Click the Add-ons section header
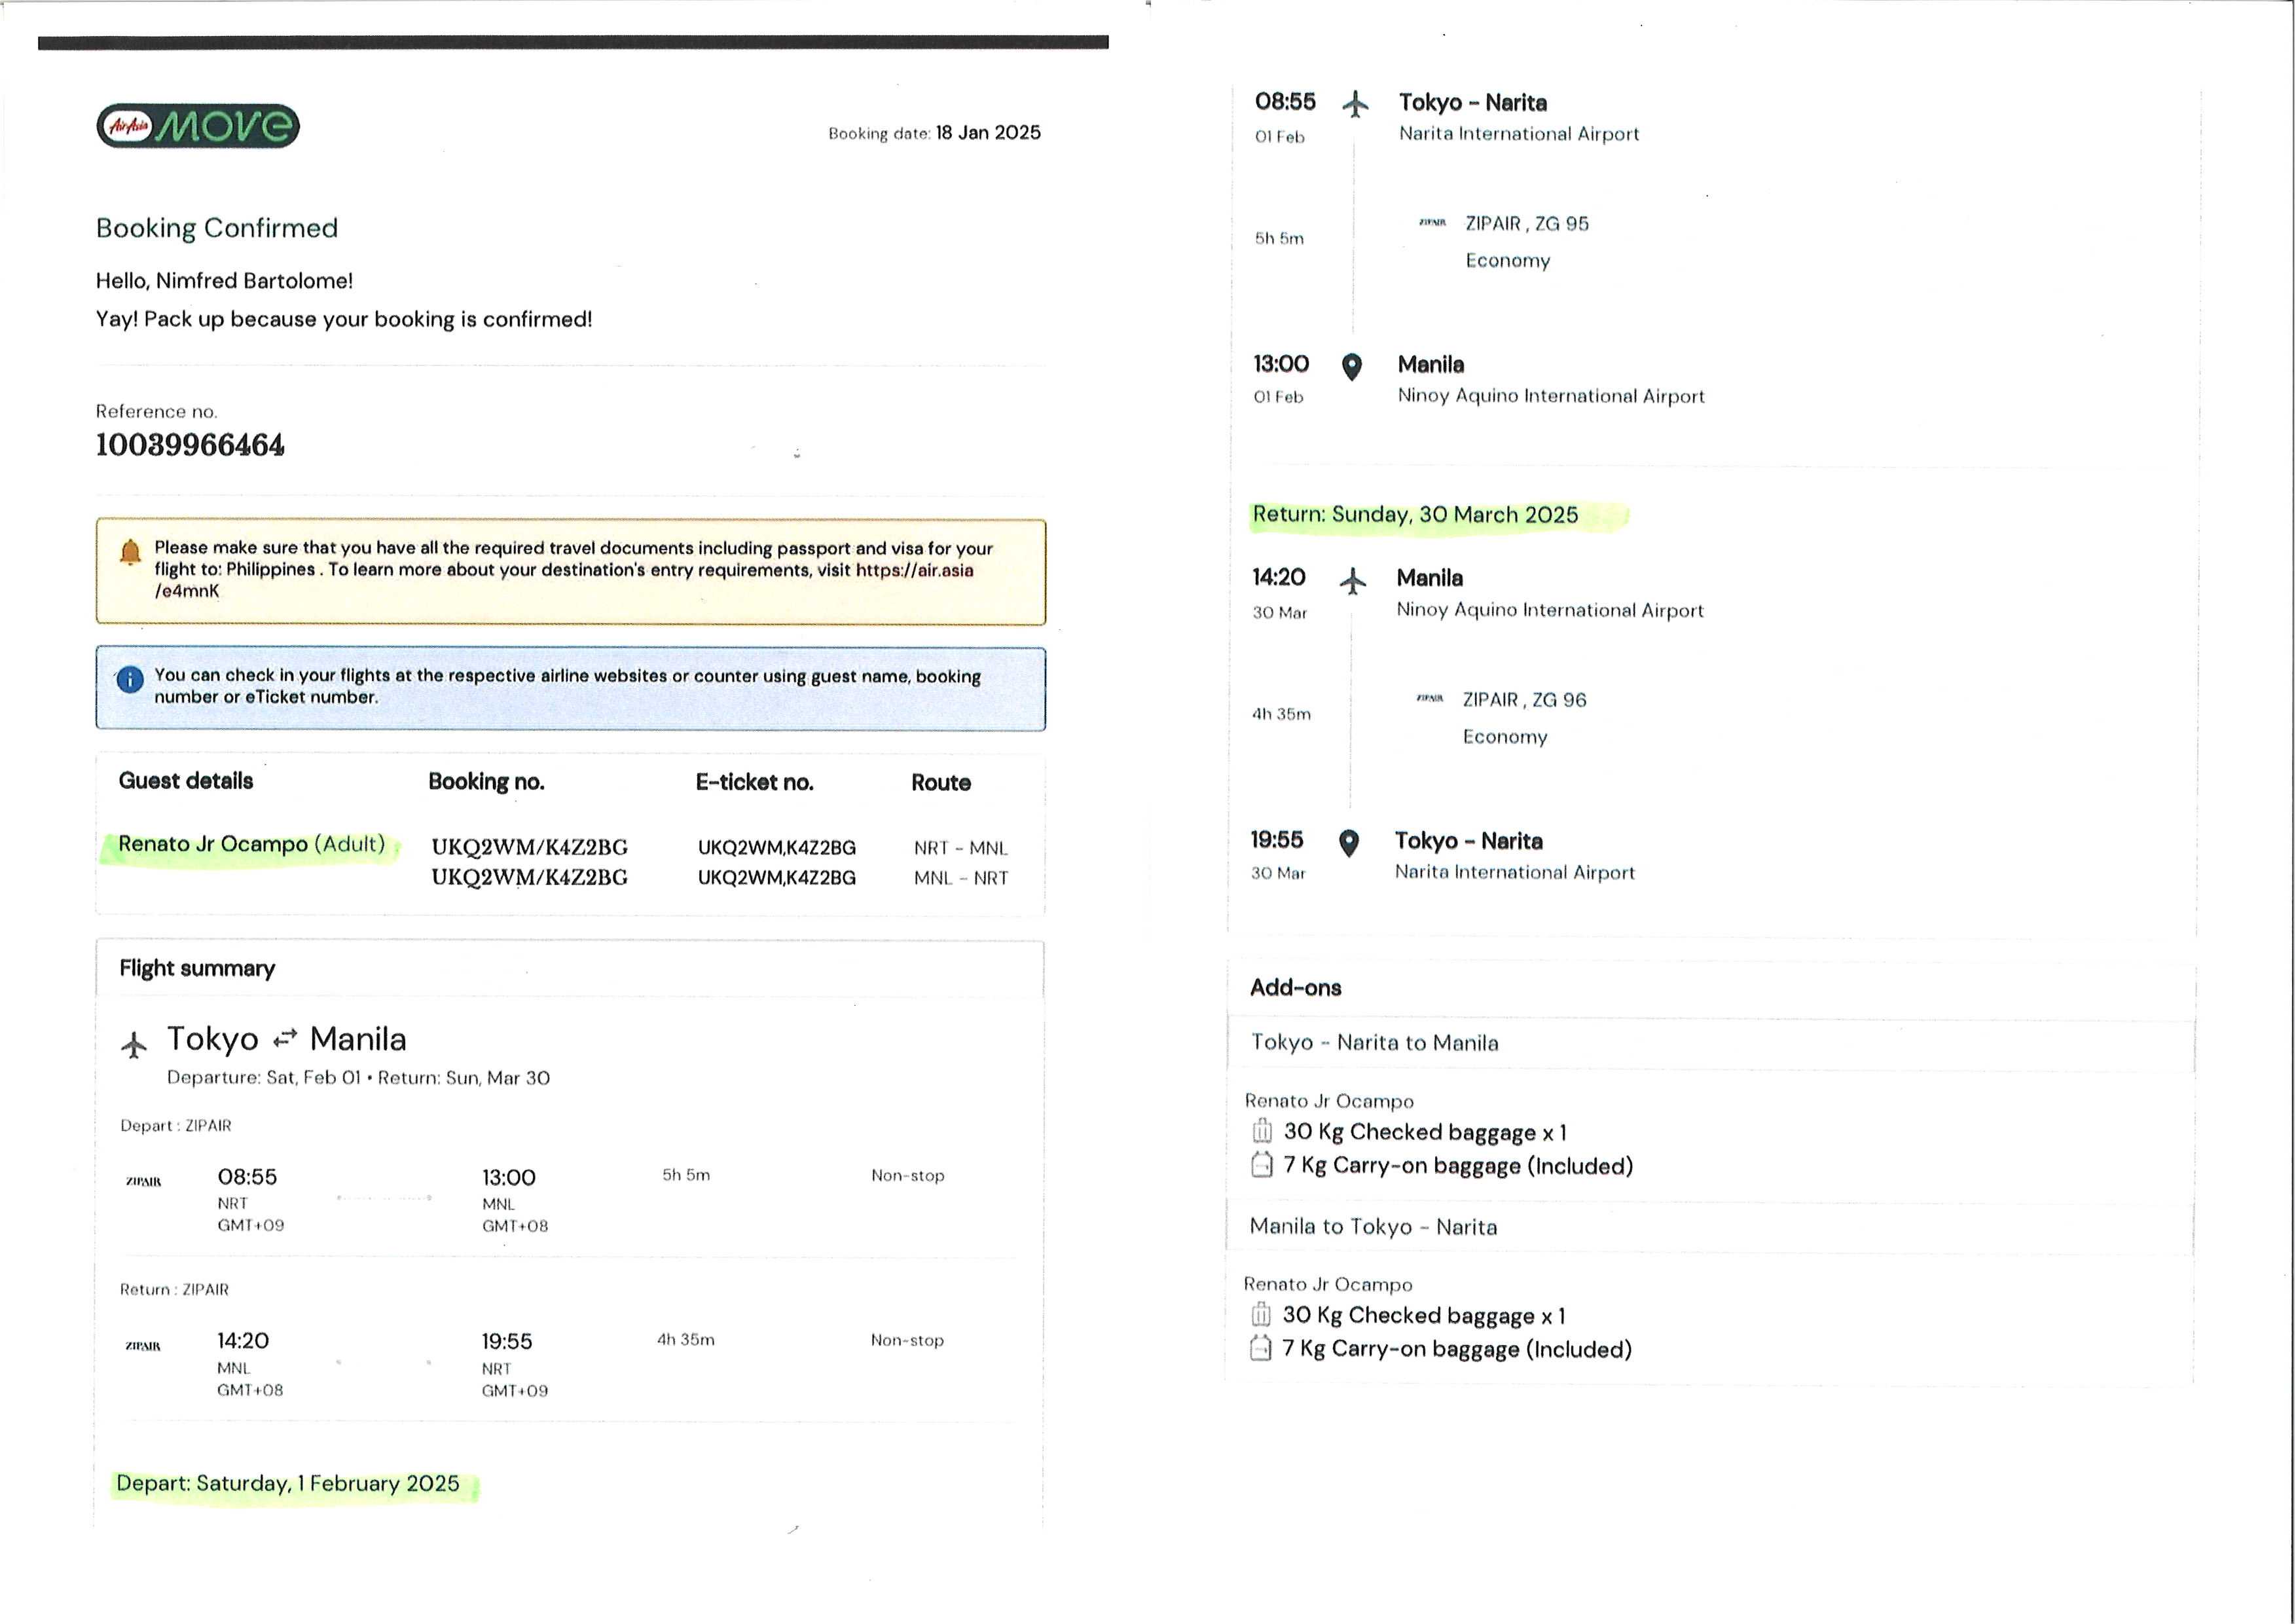Viewport: 2296px width, 1624px height. pos(1295,988)
